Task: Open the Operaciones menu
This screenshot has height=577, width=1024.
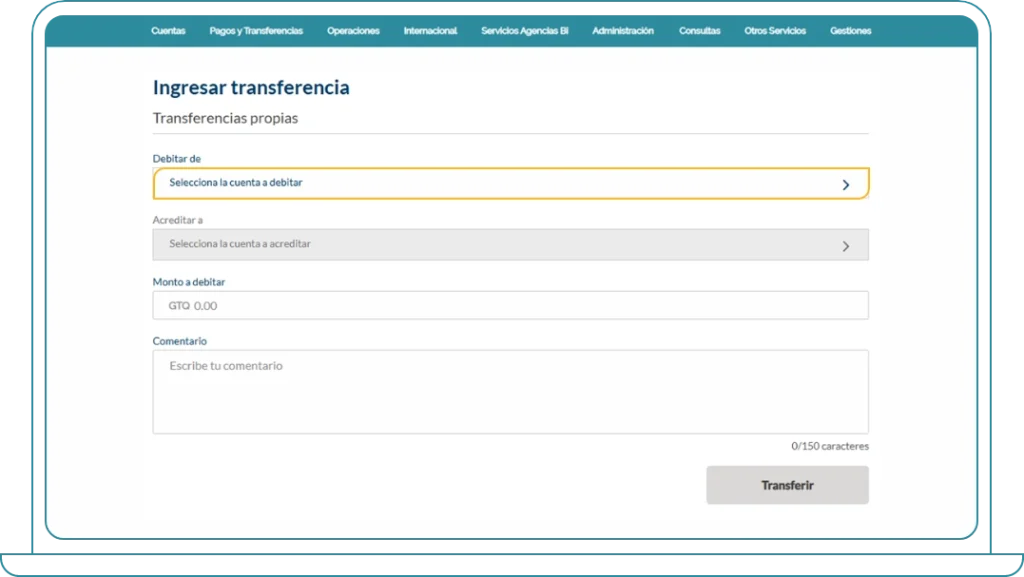Action: [x=353, y=31]
